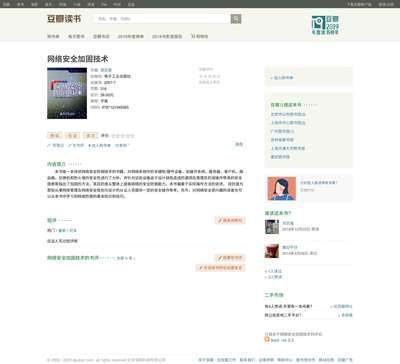This screenshot has width=400, height=364.
Task: Click 帮助中心 in the footer
Action: click(x=284, y=360)
